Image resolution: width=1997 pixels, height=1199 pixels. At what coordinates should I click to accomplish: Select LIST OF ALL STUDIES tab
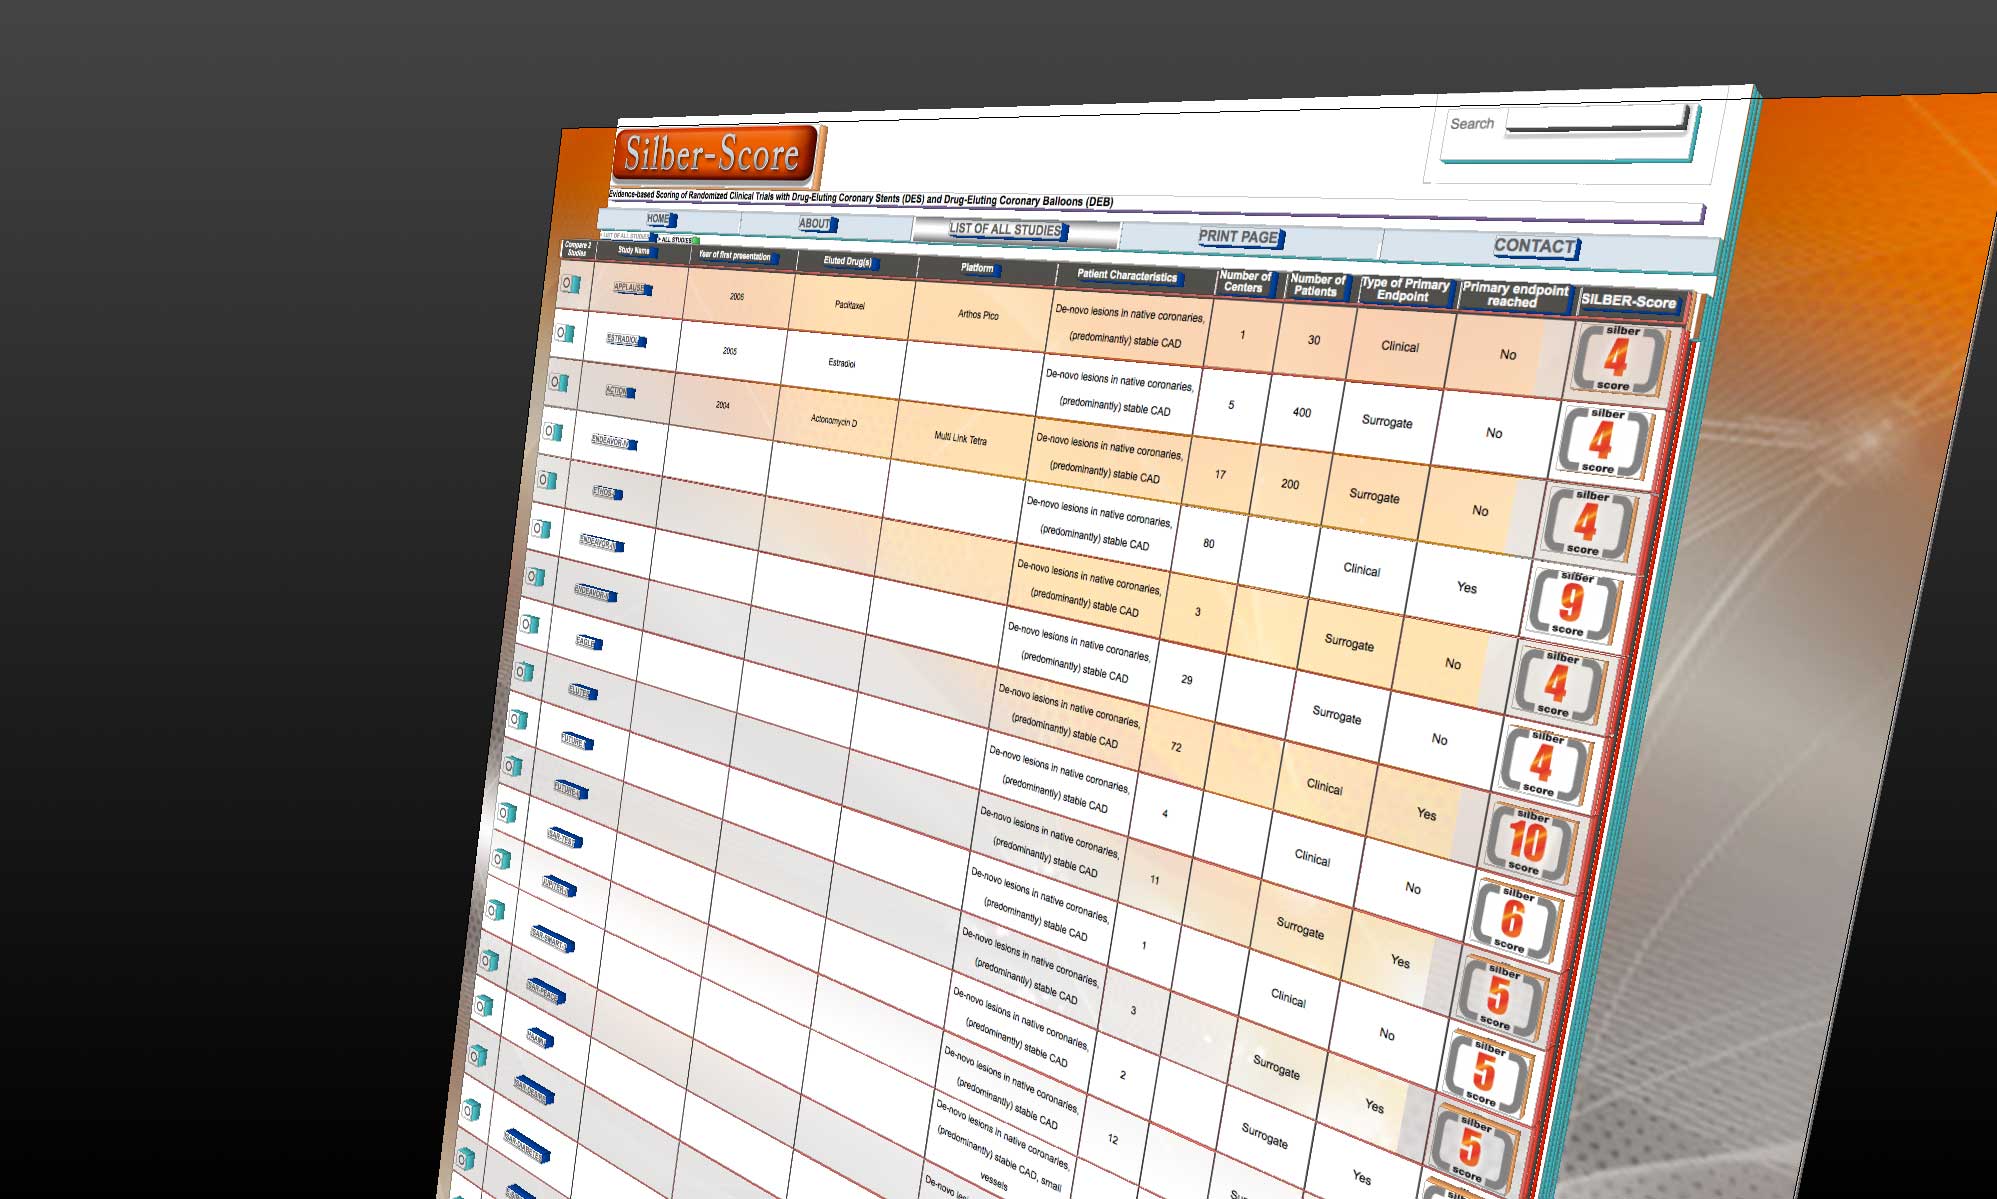click(1007, 230)
